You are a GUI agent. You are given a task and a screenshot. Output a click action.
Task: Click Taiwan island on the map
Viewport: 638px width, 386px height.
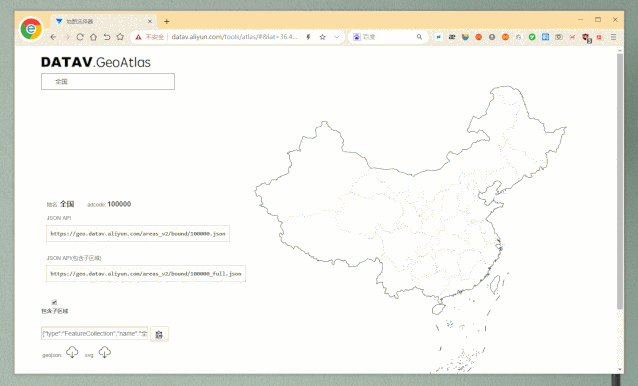(495, 284)
